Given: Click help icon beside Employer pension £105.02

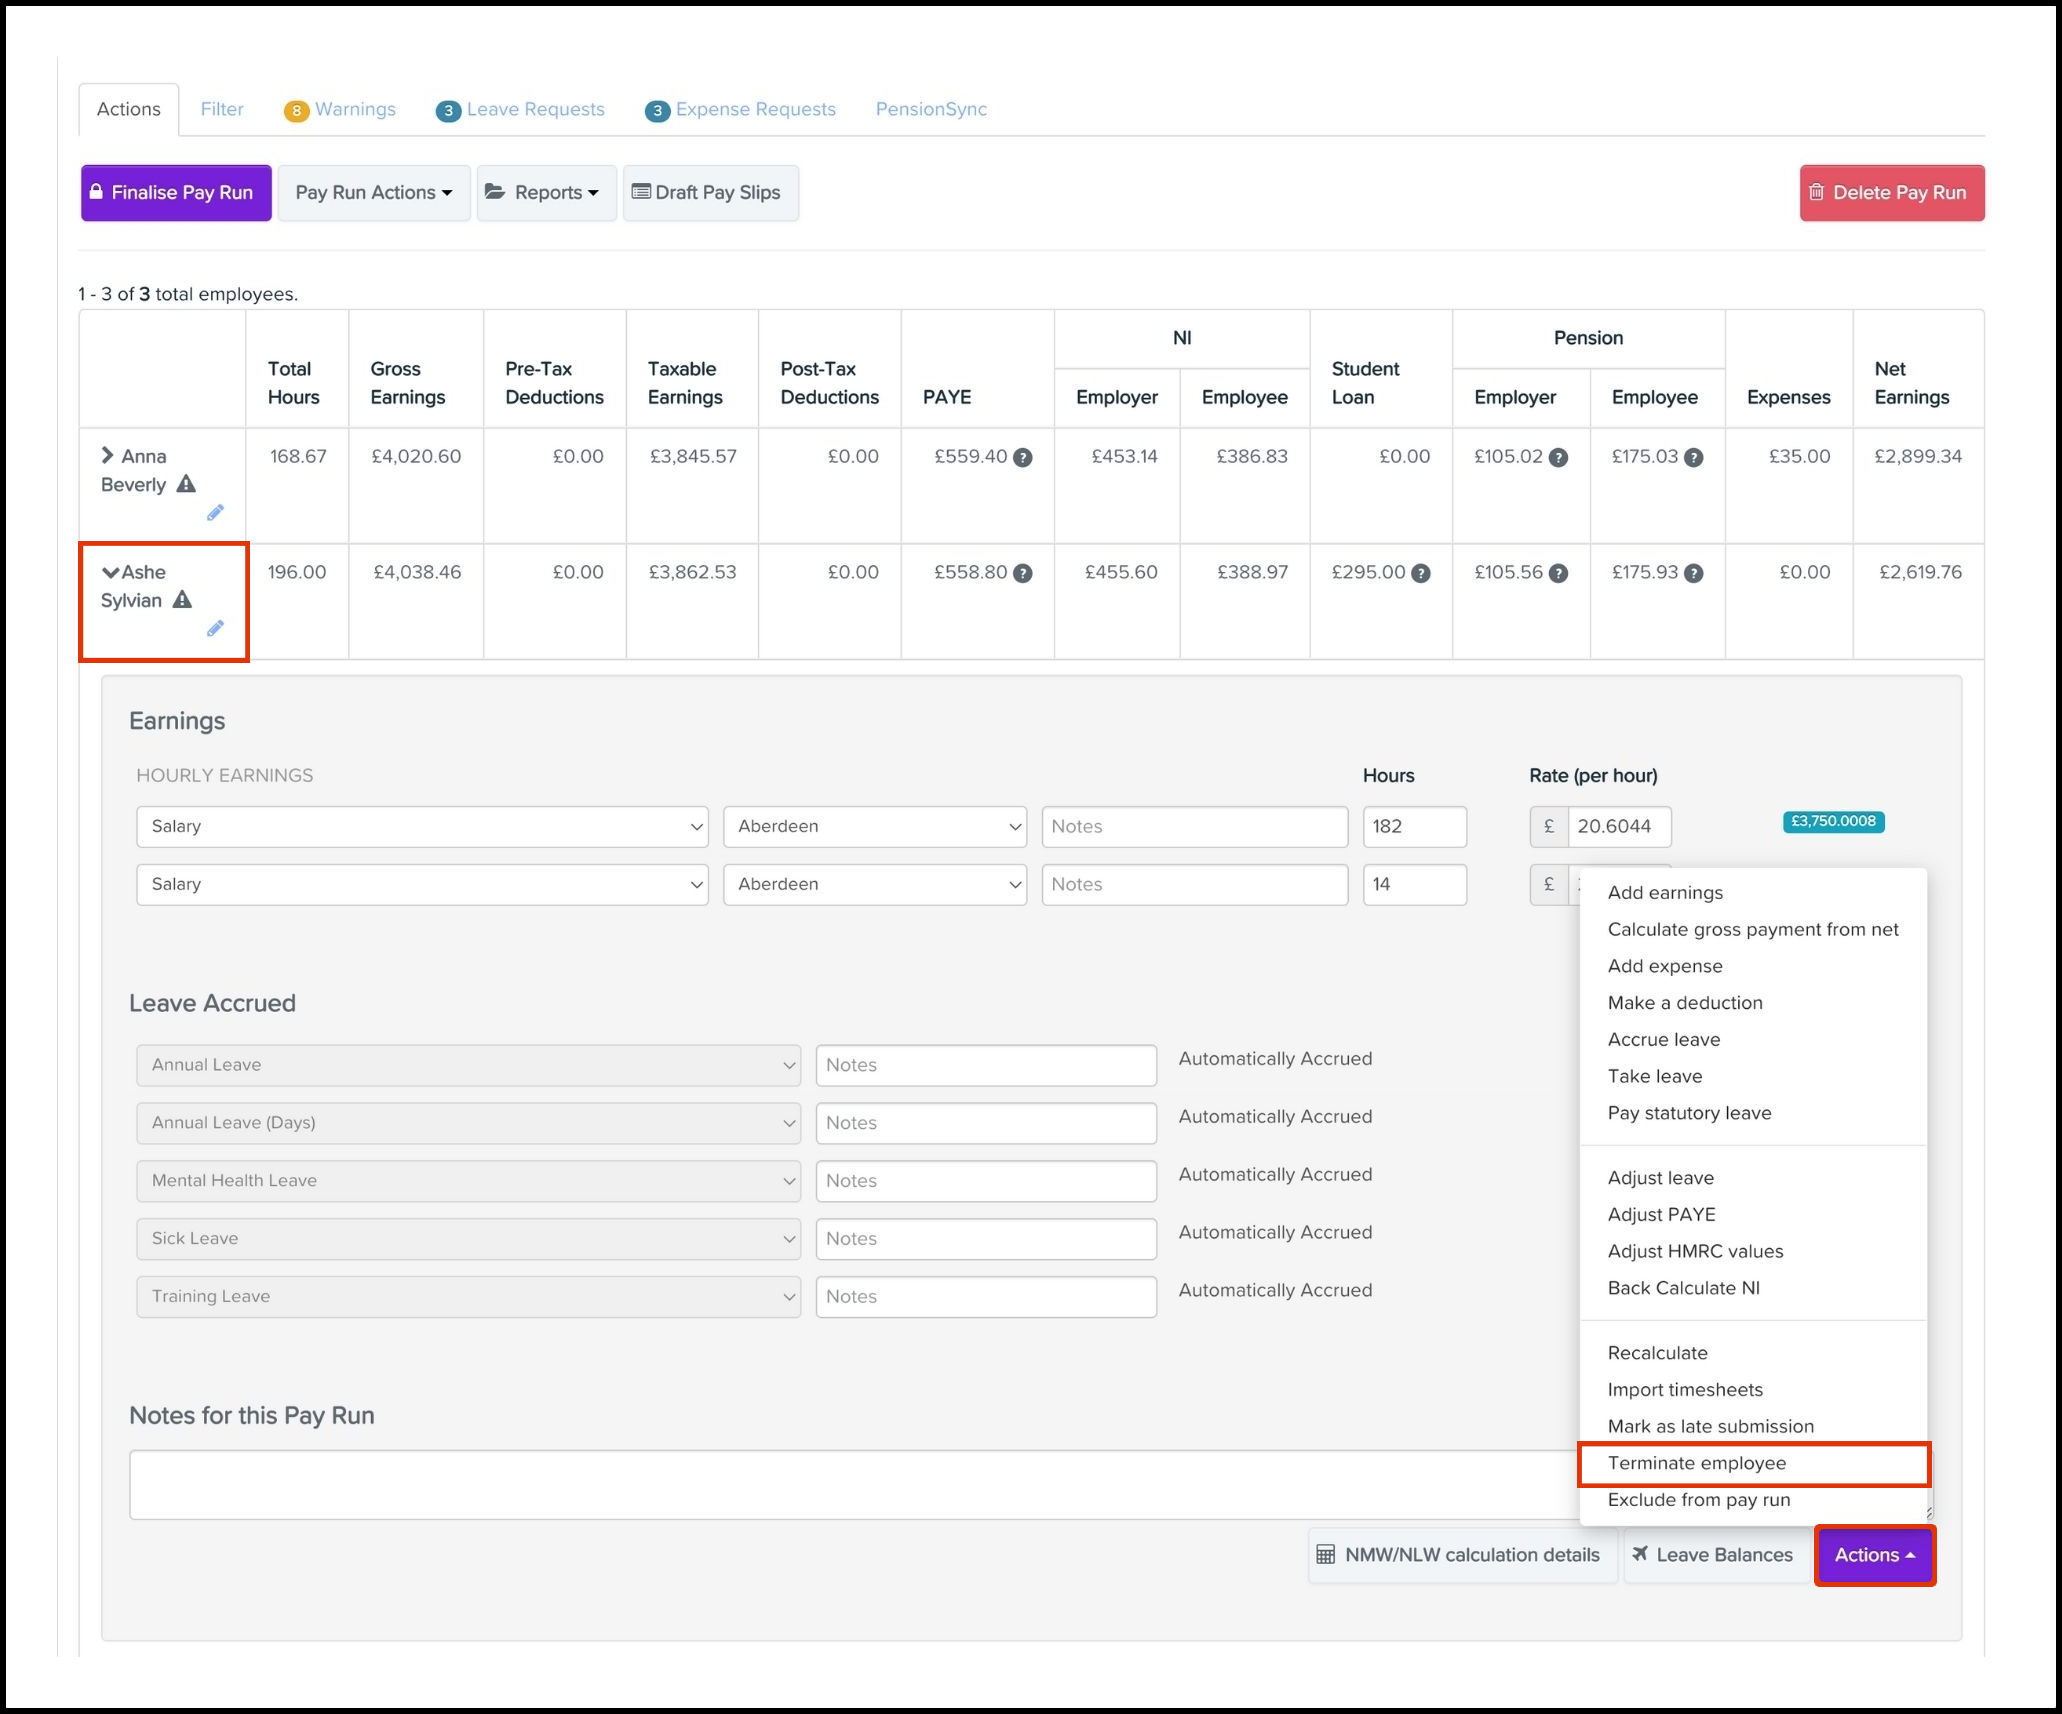Looking at the screenshot, I should tap(1558, 458).
